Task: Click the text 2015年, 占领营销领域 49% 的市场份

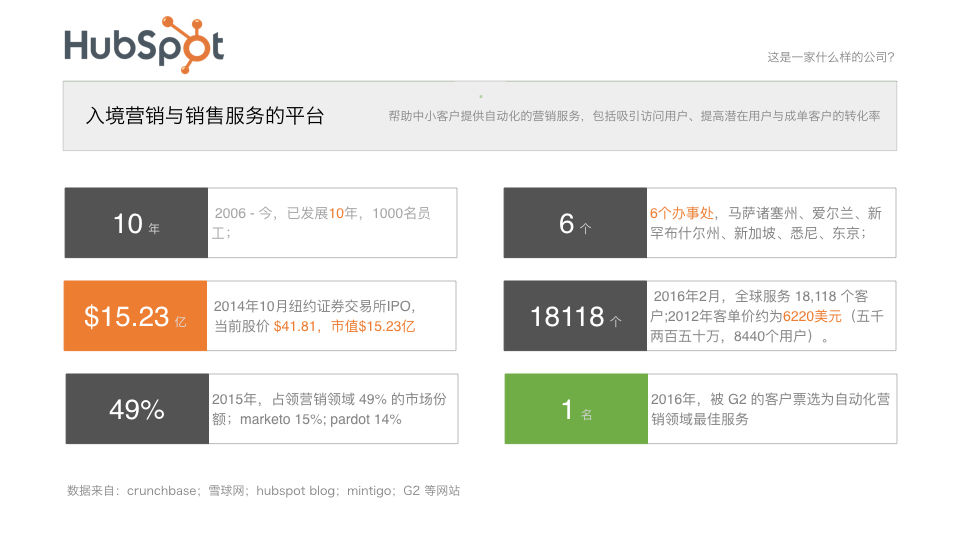Action: pyautogui.click(x=329, y=399)
